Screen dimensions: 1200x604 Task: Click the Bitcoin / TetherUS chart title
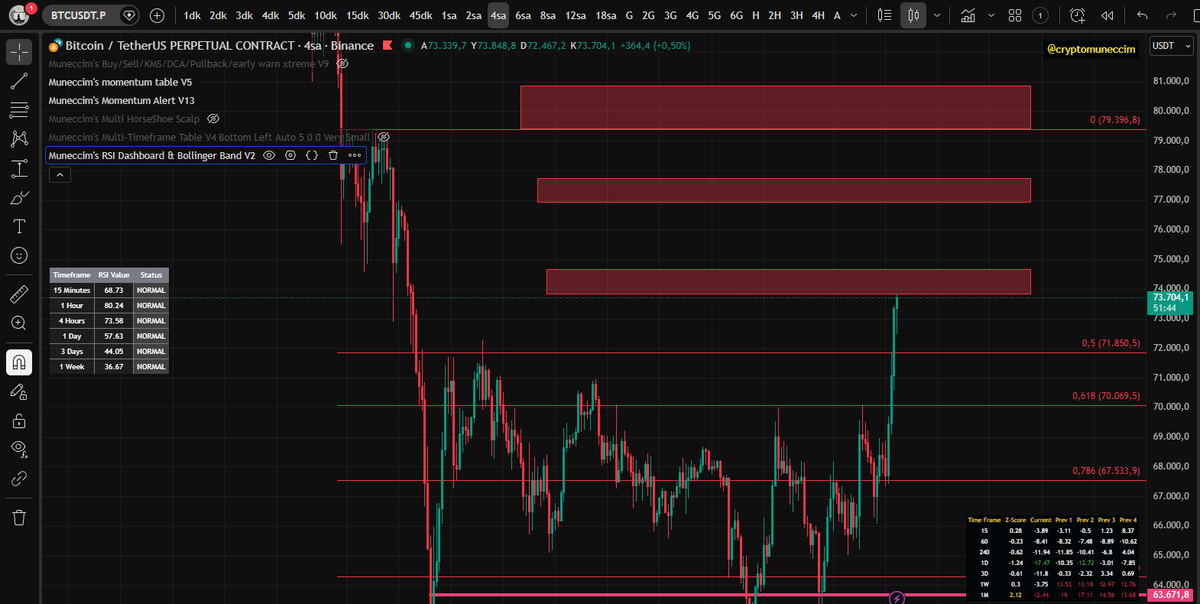(219, 46)
